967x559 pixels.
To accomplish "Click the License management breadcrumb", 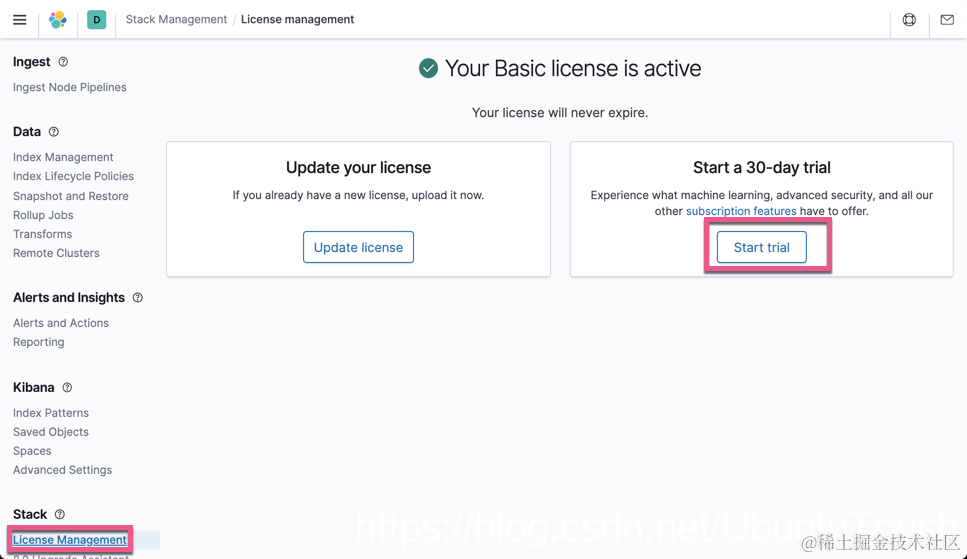I will click(297, 19).
